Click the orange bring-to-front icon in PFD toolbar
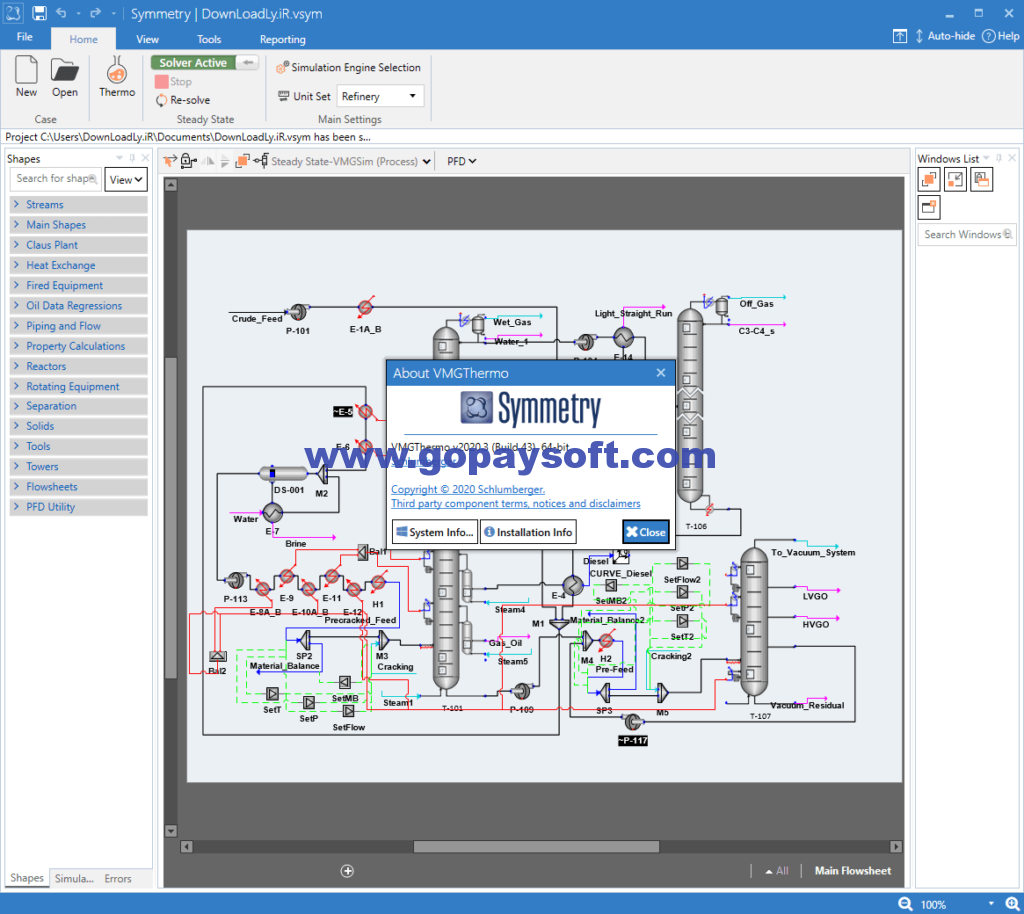1024x914 pixels. (x=242, y=161)
